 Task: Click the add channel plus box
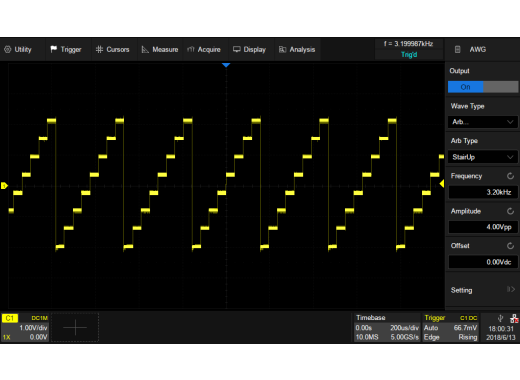(75, 327)
